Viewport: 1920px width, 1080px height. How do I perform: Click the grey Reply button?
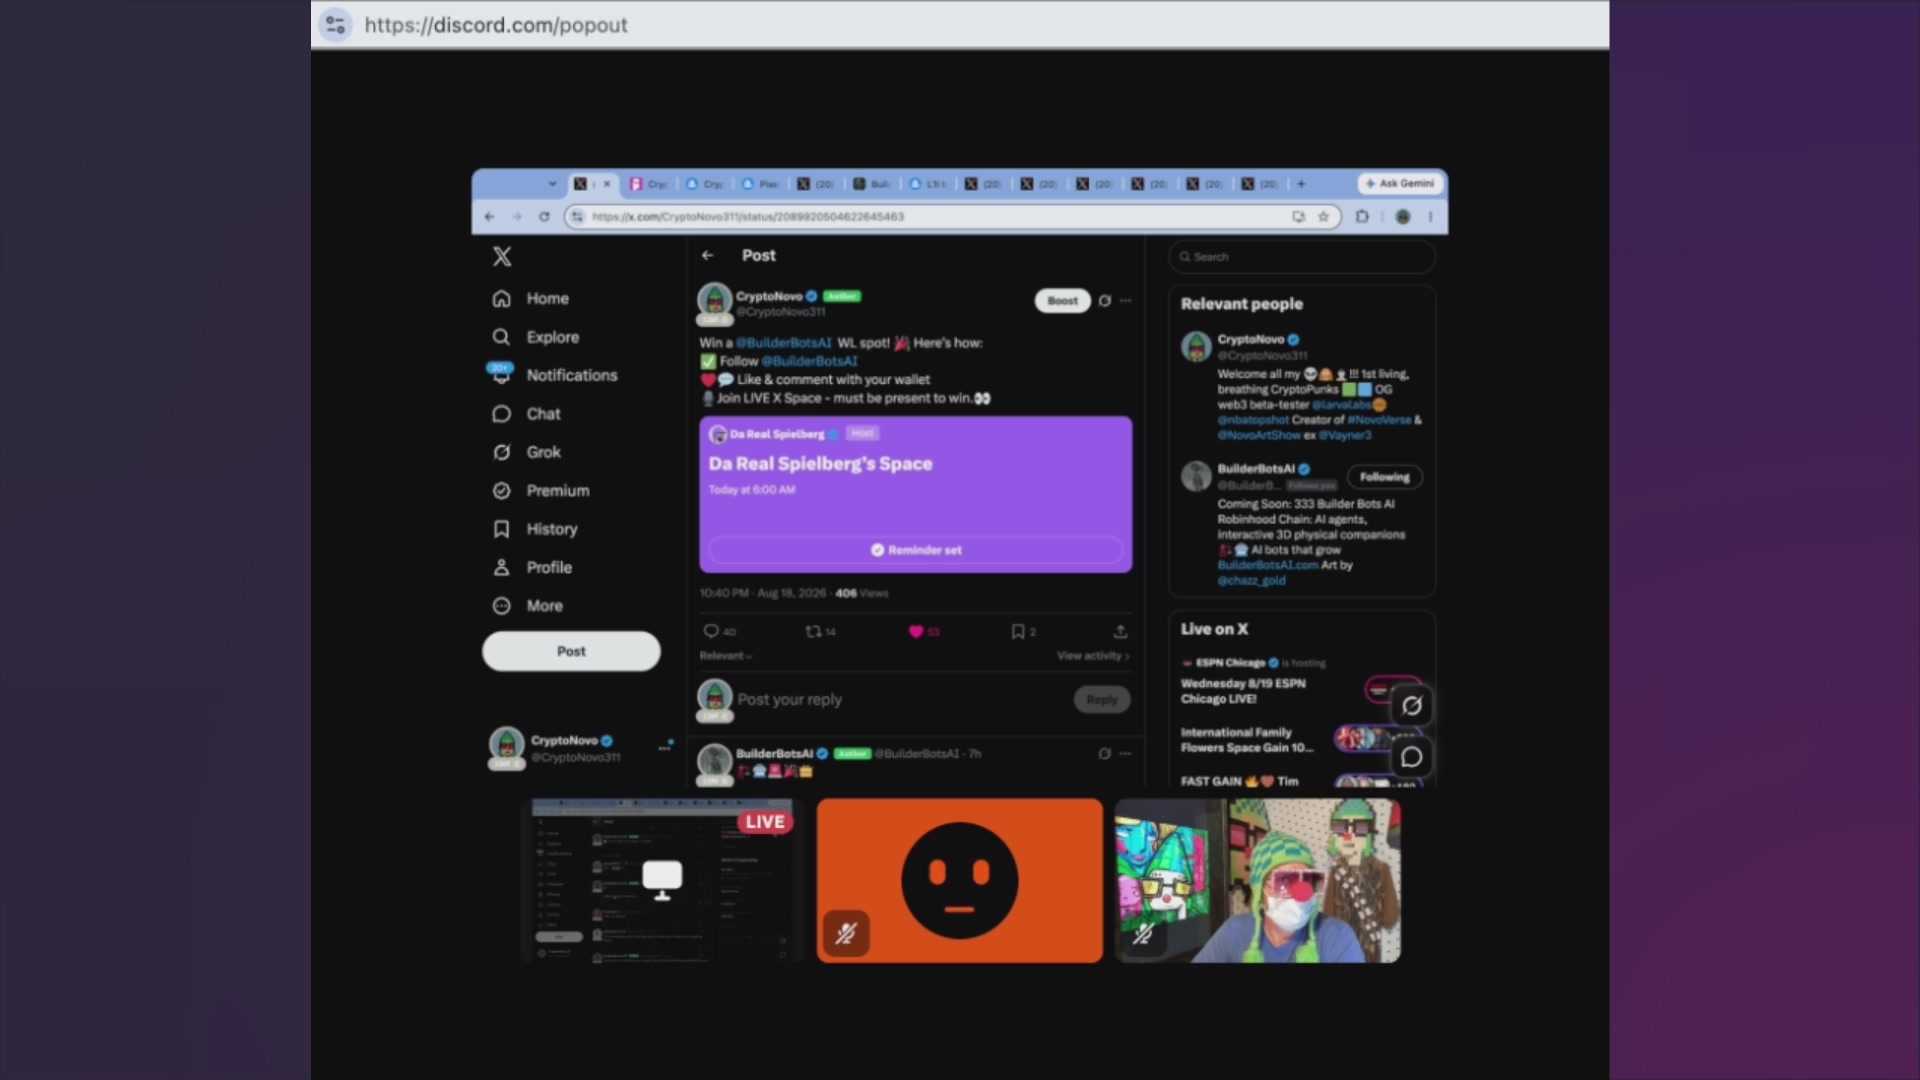click(1102, 700)
